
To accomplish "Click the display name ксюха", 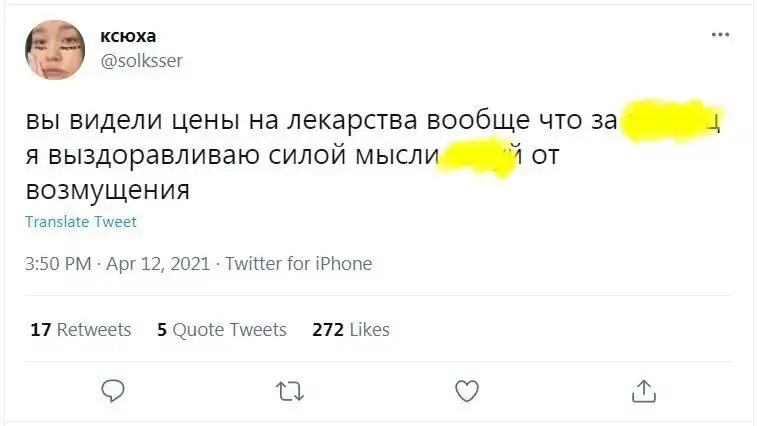I will click(128, 37).
